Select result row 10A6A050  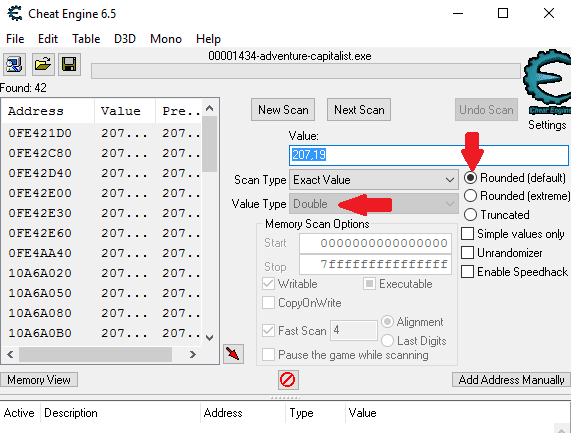102,294
